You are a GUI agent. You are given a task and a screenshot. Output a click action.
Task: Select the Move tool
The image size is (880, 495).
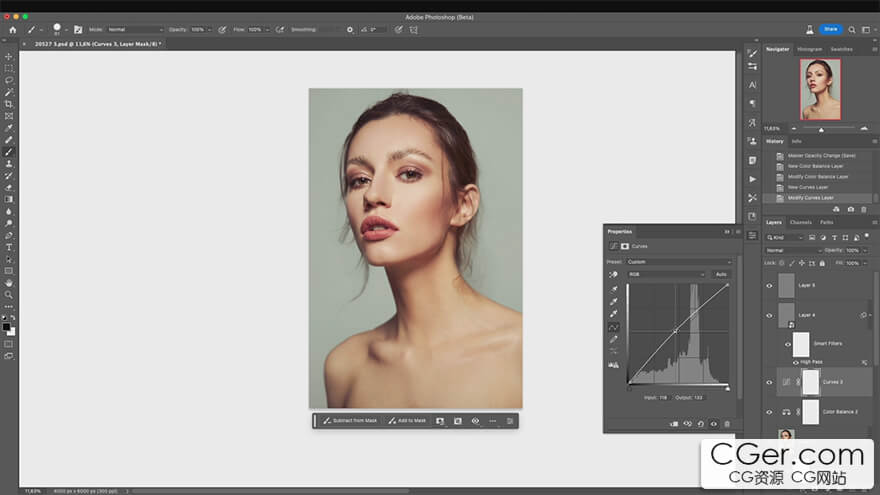(9, 56)
